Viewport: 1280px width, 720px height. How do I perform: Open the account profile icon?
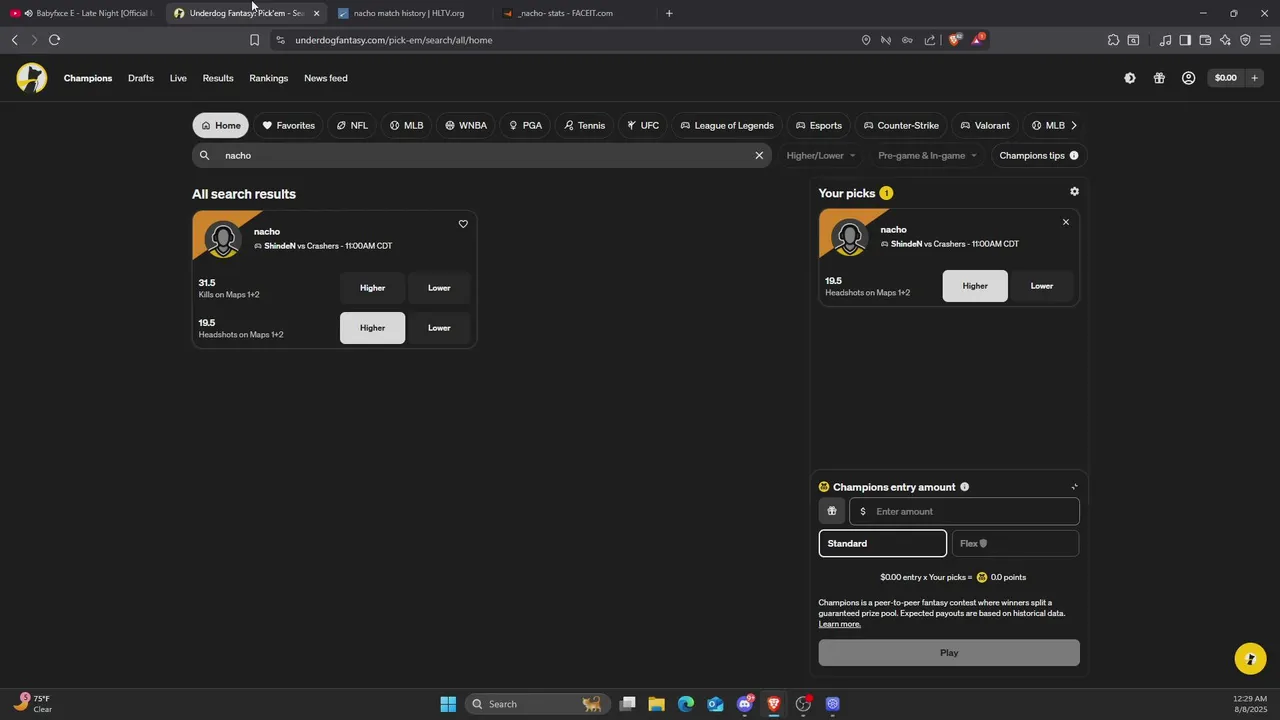pyautogui.click(x=1188, y=78)
